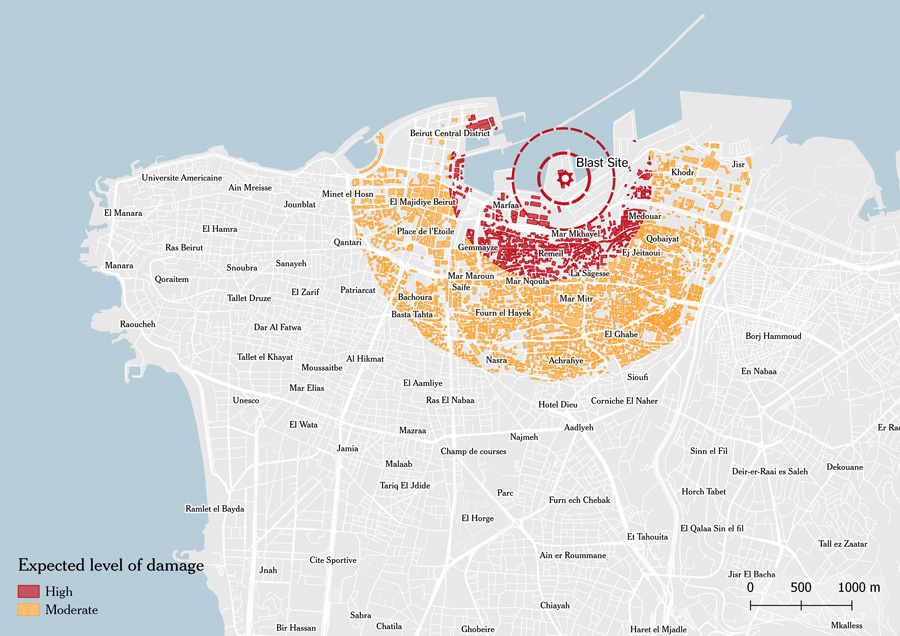Screen dimensions: 900x636
Task: Click the 'Expected level of damage' legend title
Action: (111, 566)
